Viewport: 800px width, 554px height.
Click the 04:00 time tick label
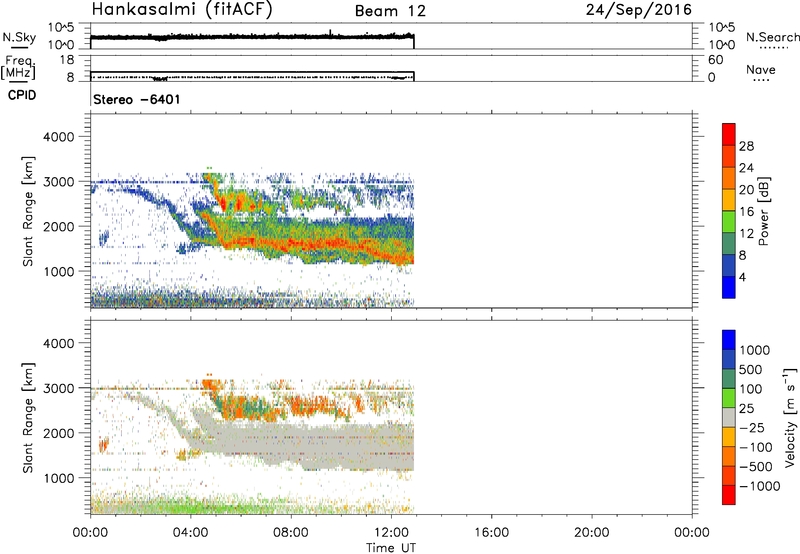tap(191, 533)
